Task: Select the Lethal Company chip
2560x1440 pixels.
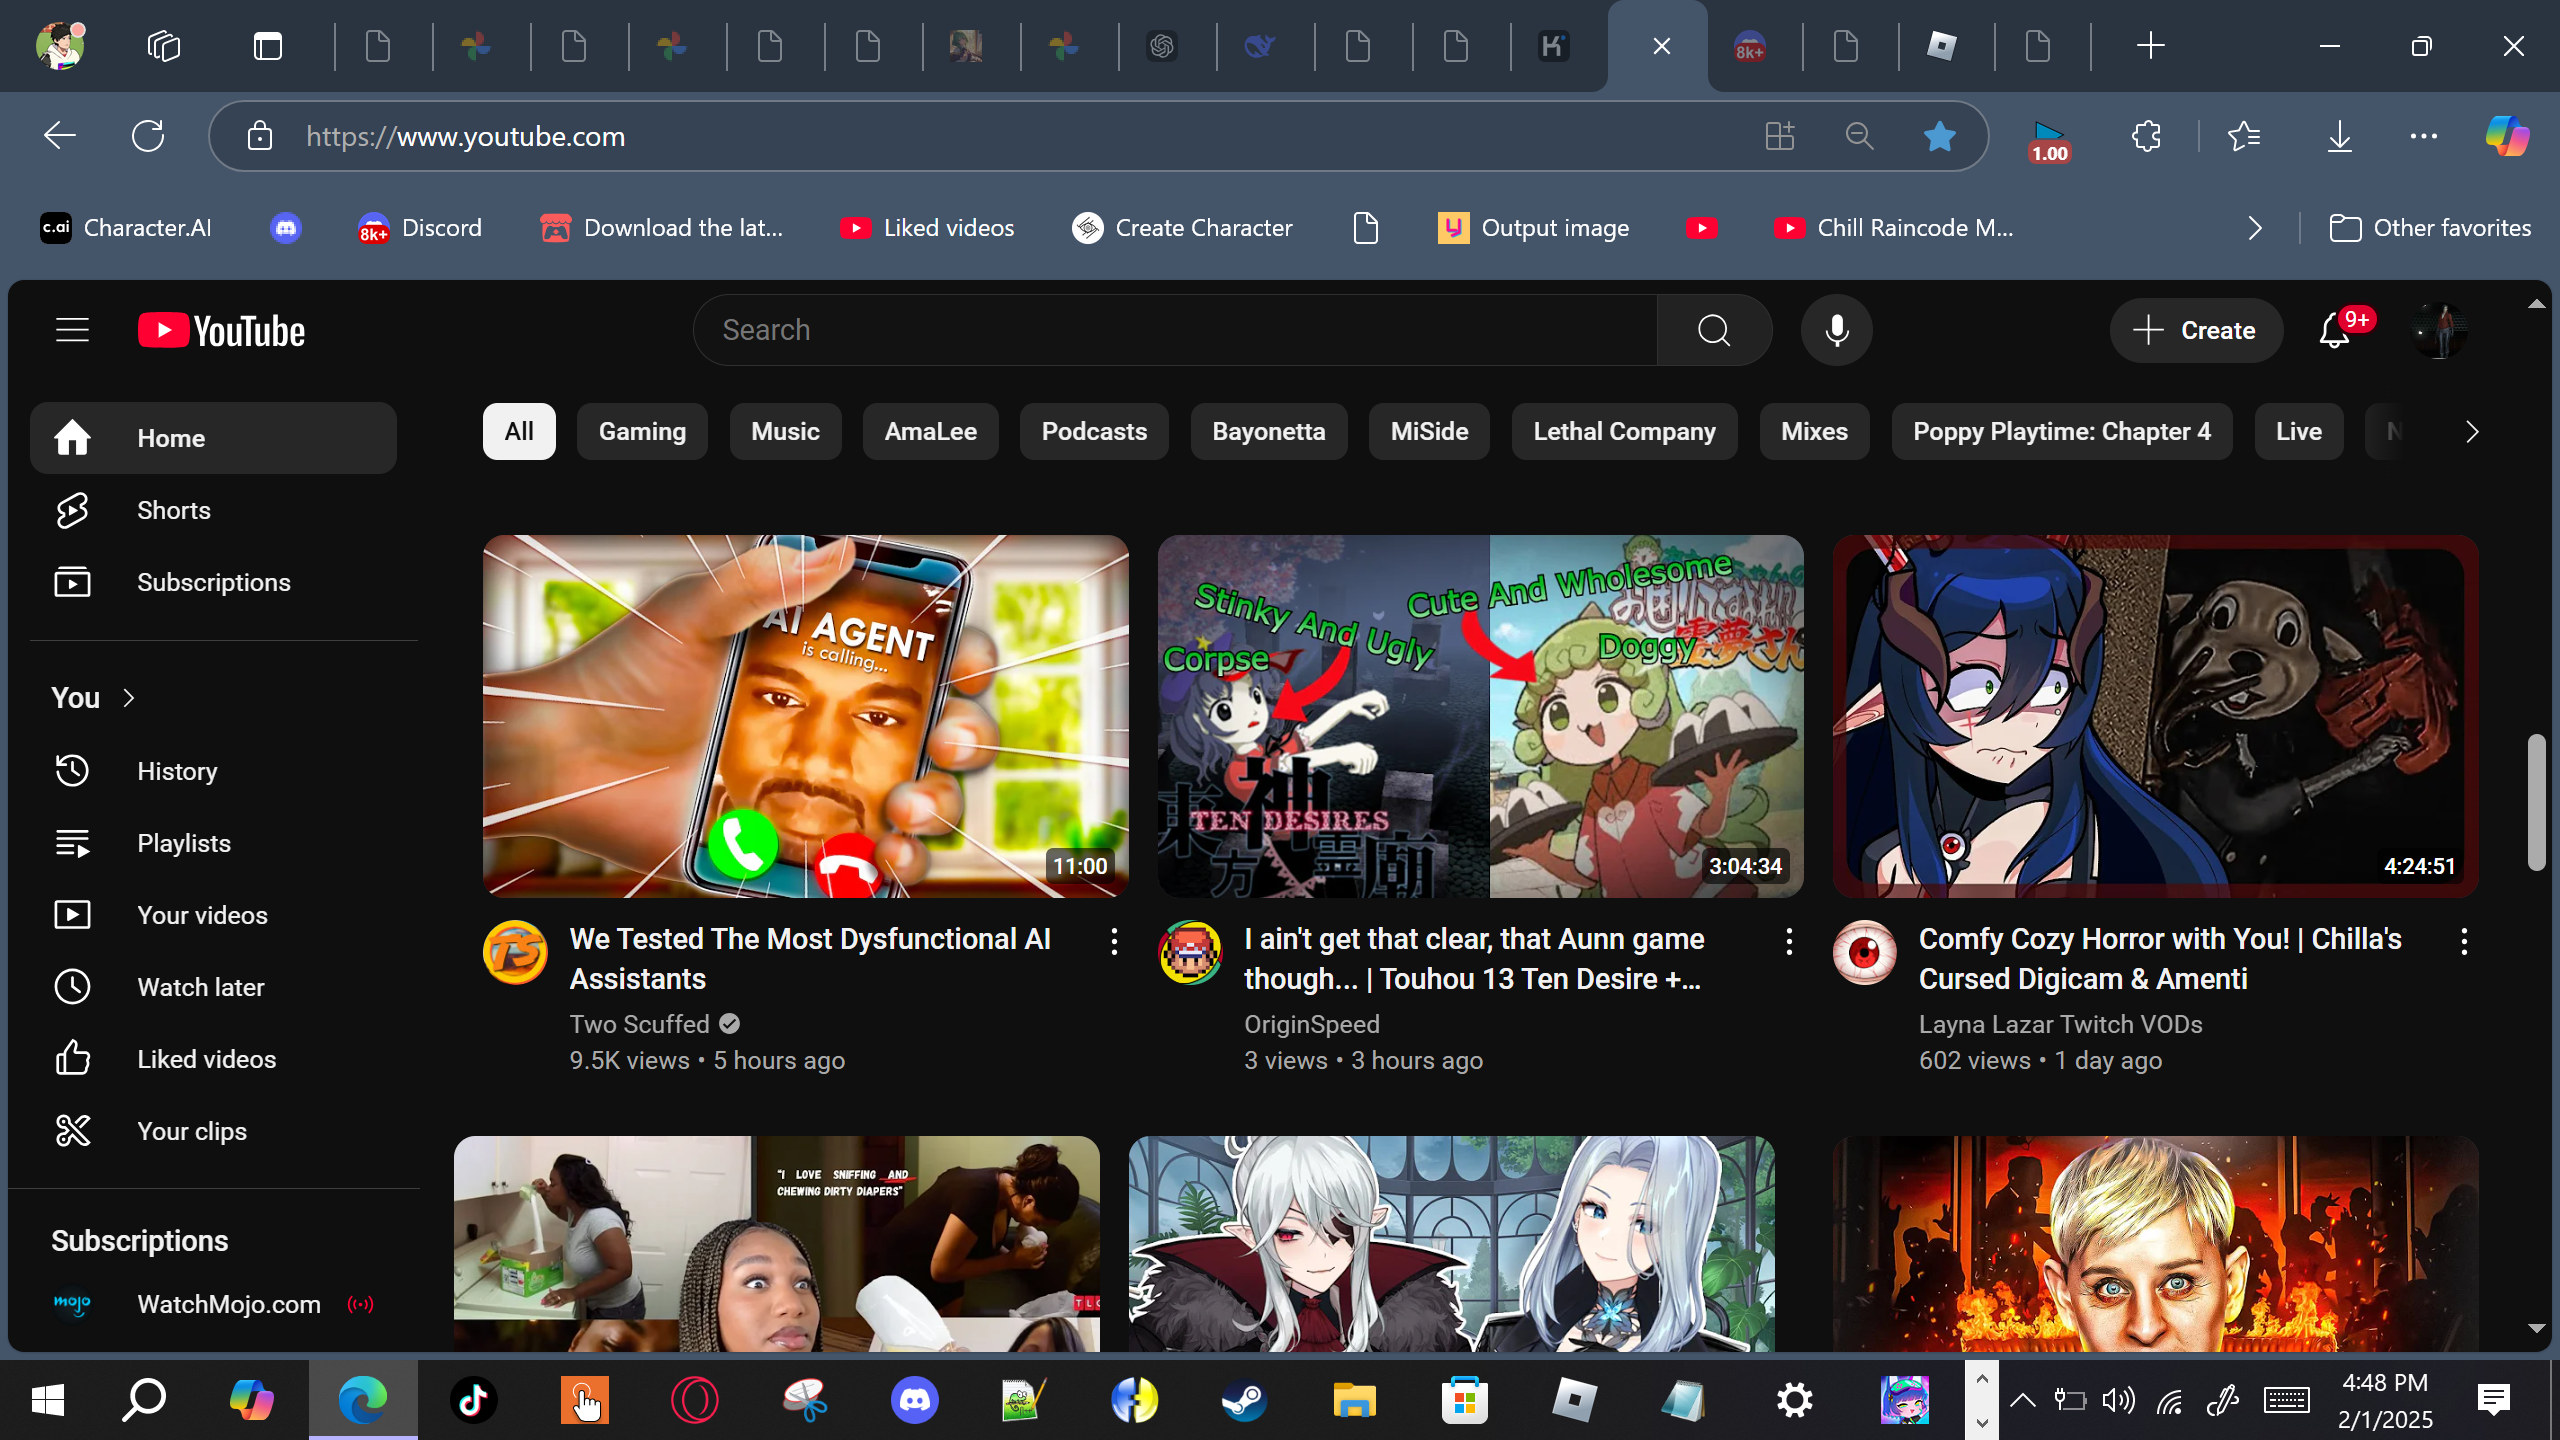Action: click(x=1624, y=431)
